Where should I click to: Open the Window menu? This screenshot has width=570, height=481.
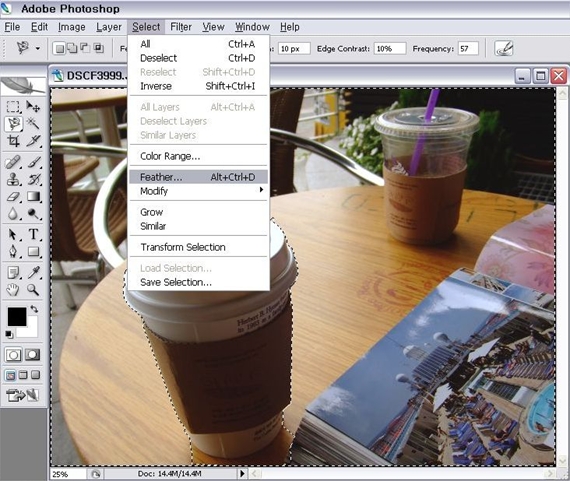pos(252,27)
